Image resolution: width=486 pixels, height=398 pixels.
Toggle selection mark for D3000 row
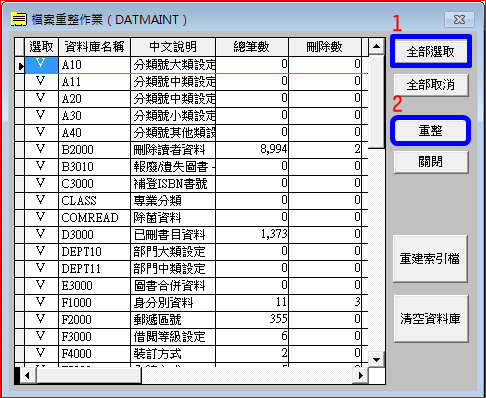(x=41, y=235)
